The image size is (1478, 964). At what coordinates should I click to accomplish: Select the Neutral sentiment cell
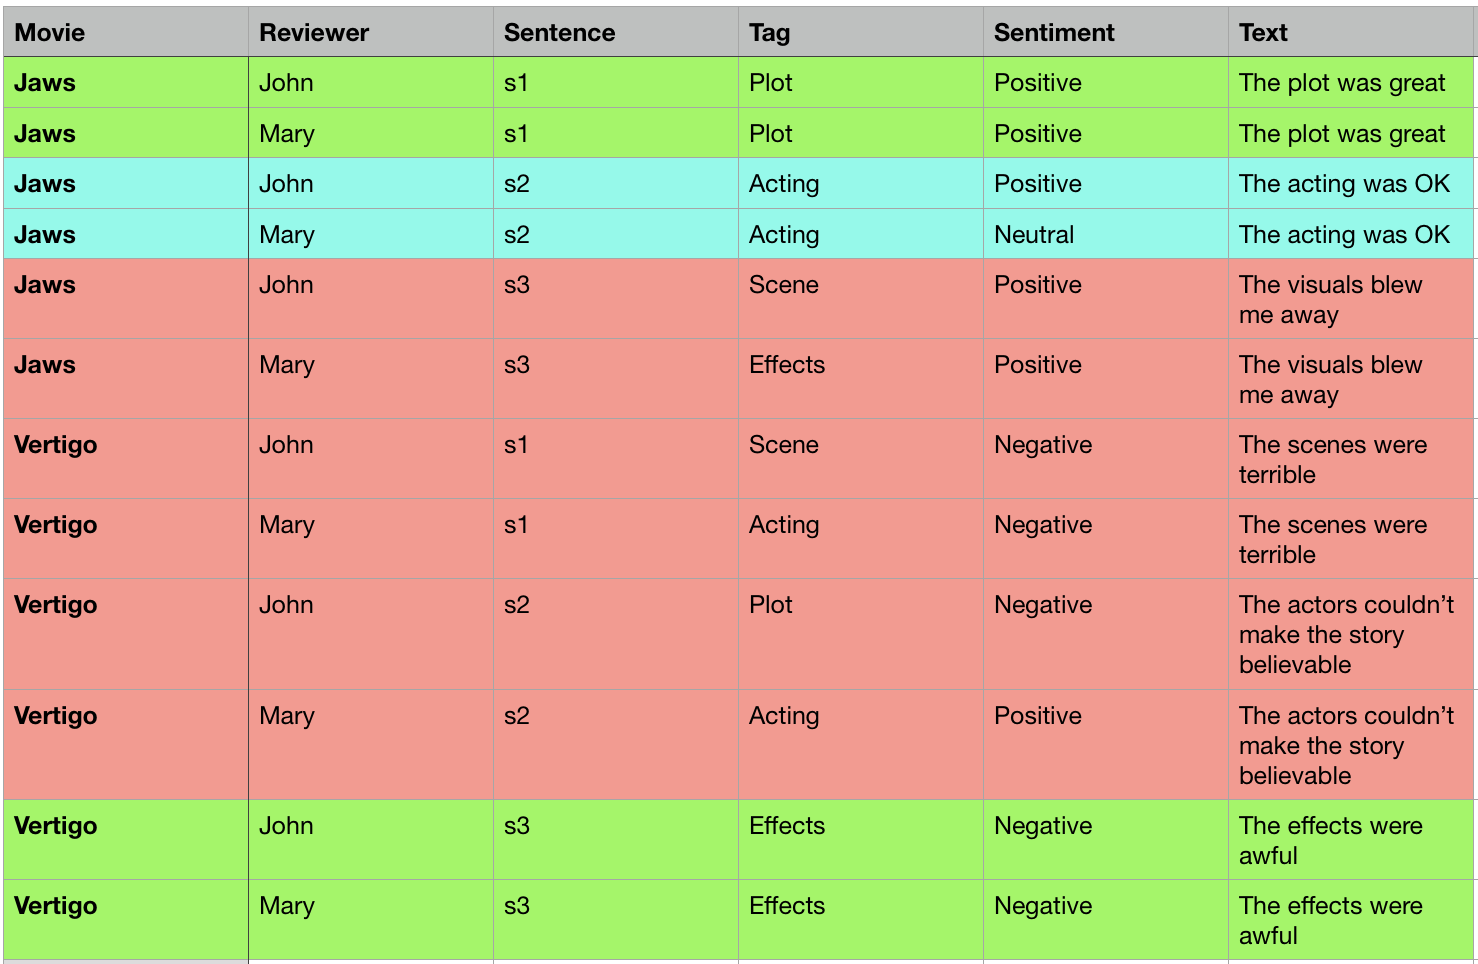(1106, 234)
